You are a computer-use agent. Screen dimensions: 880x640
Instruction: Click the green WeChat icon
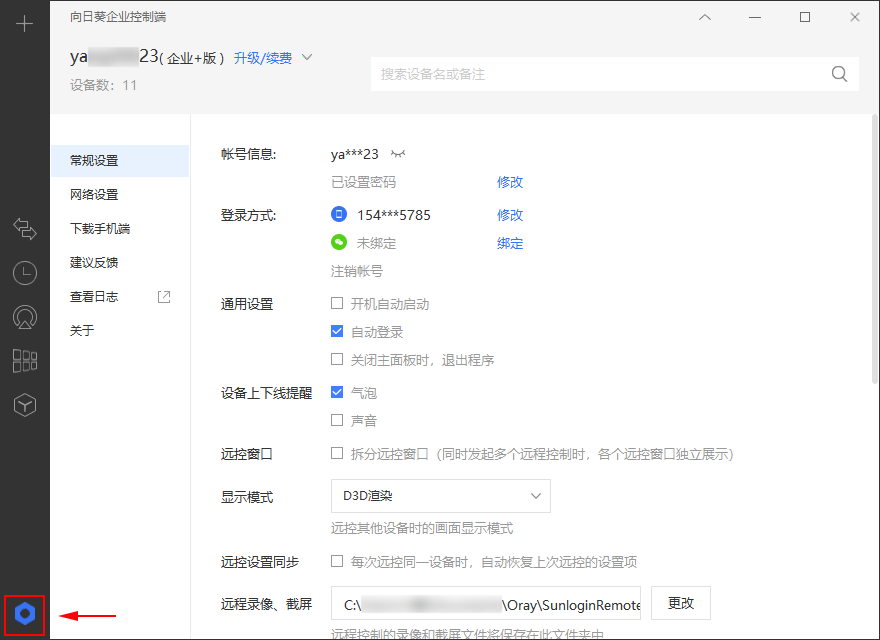pos(339,243)
